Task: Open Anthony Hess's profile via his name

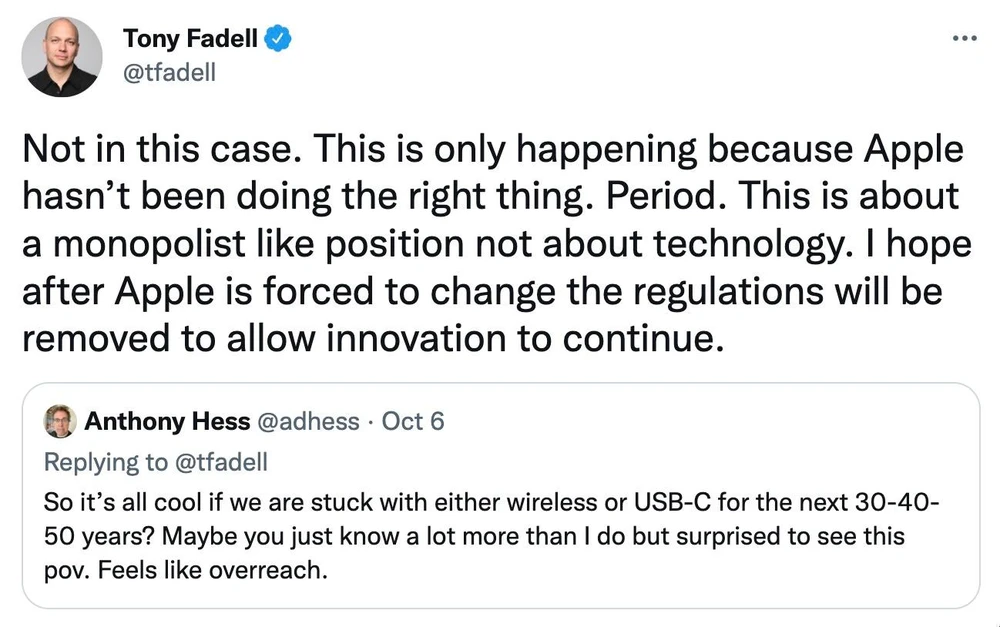Action: [x=167, y=421]
